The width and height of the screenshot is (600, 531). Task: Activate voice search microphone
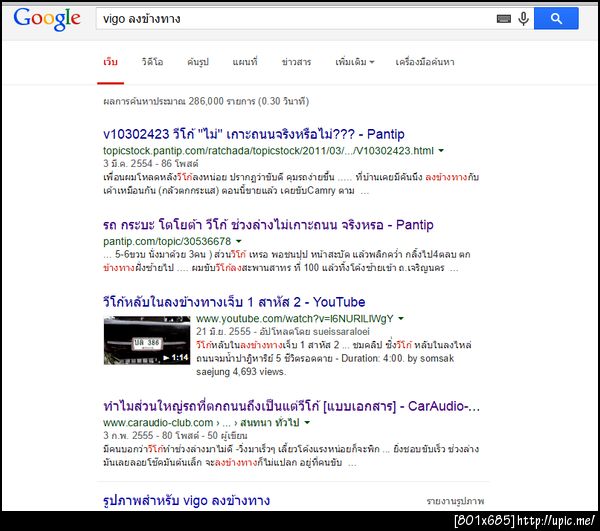tap(523, 18)
